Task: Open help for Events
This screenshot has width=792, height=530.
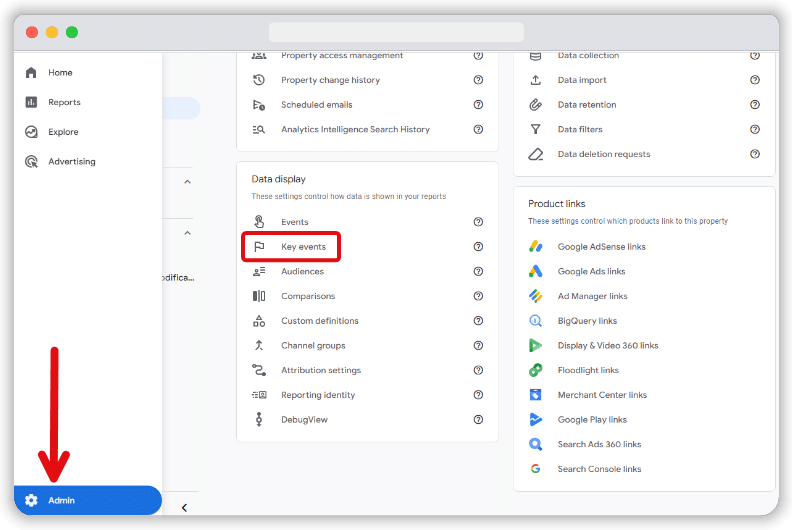Action: pyautogui.click(x=478, y=222)
